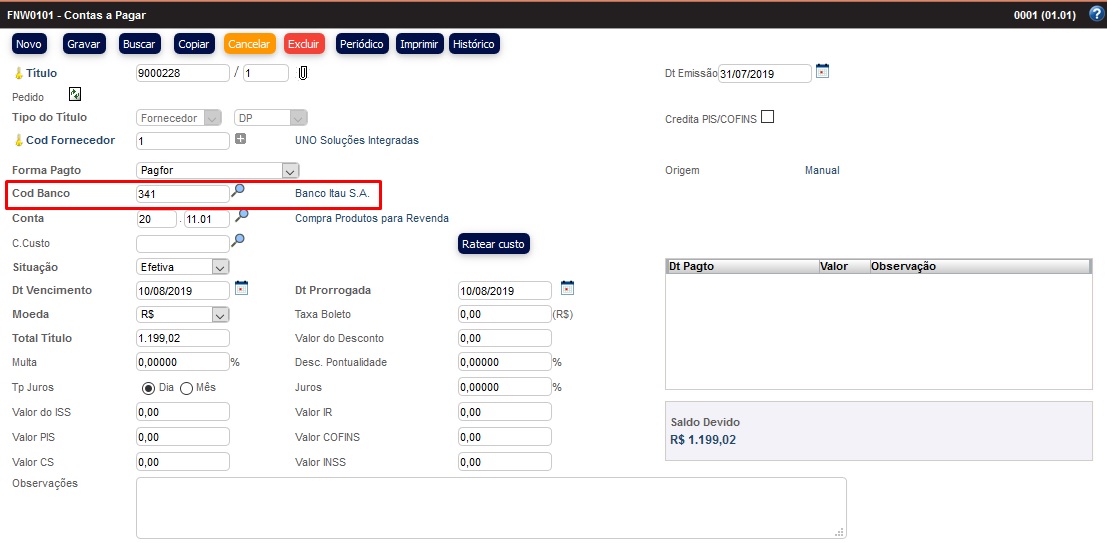Click the Pedido refresh document icon
Viewport: 1107px width, 543px height.
pyautogui.click(x=75, y=94)
